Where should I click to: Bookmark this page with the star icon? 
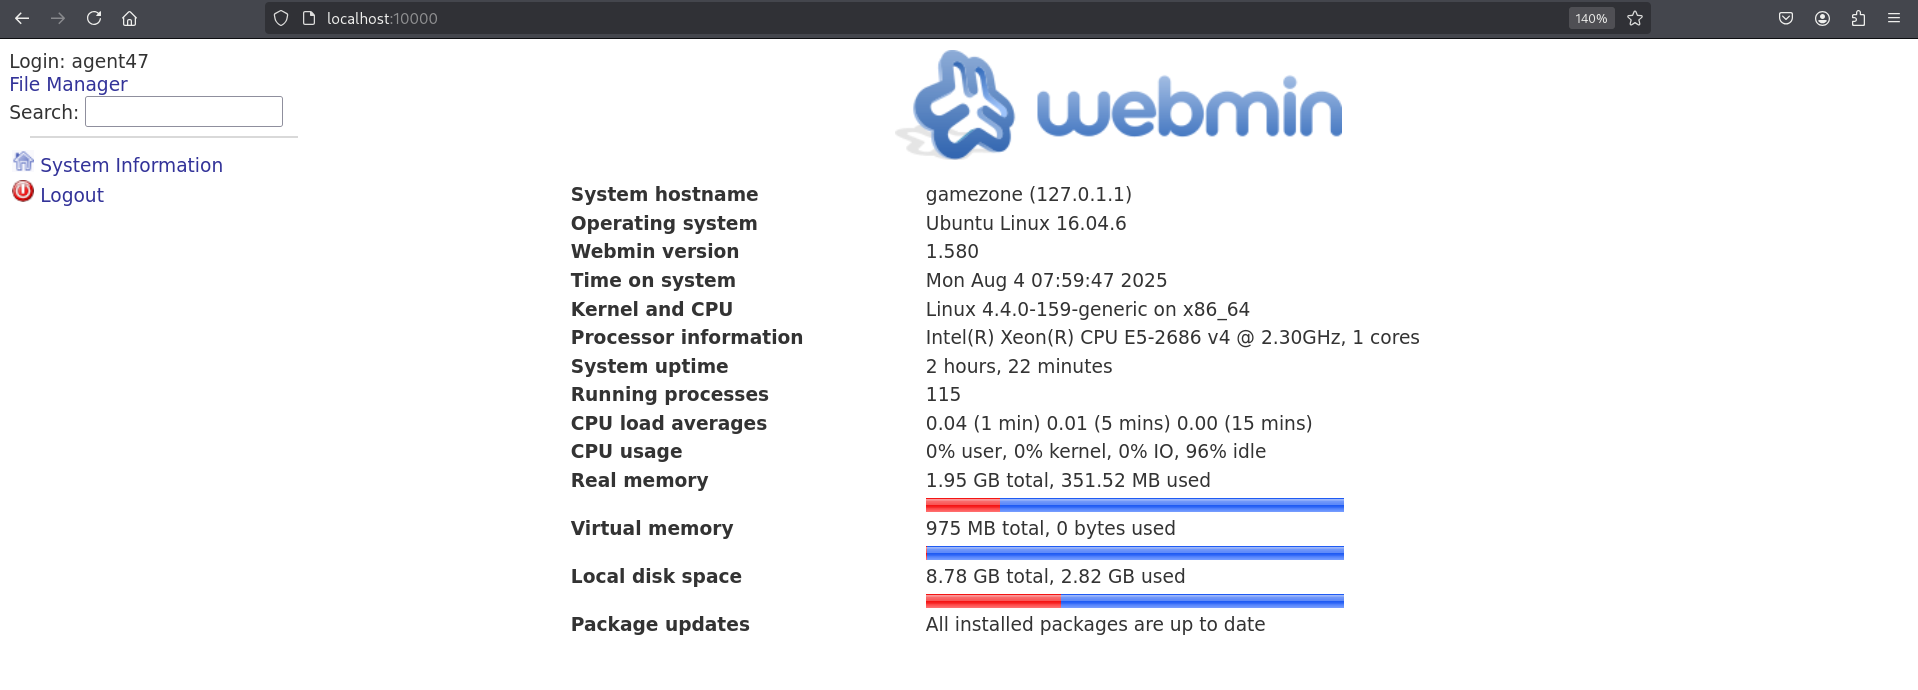1635,18
